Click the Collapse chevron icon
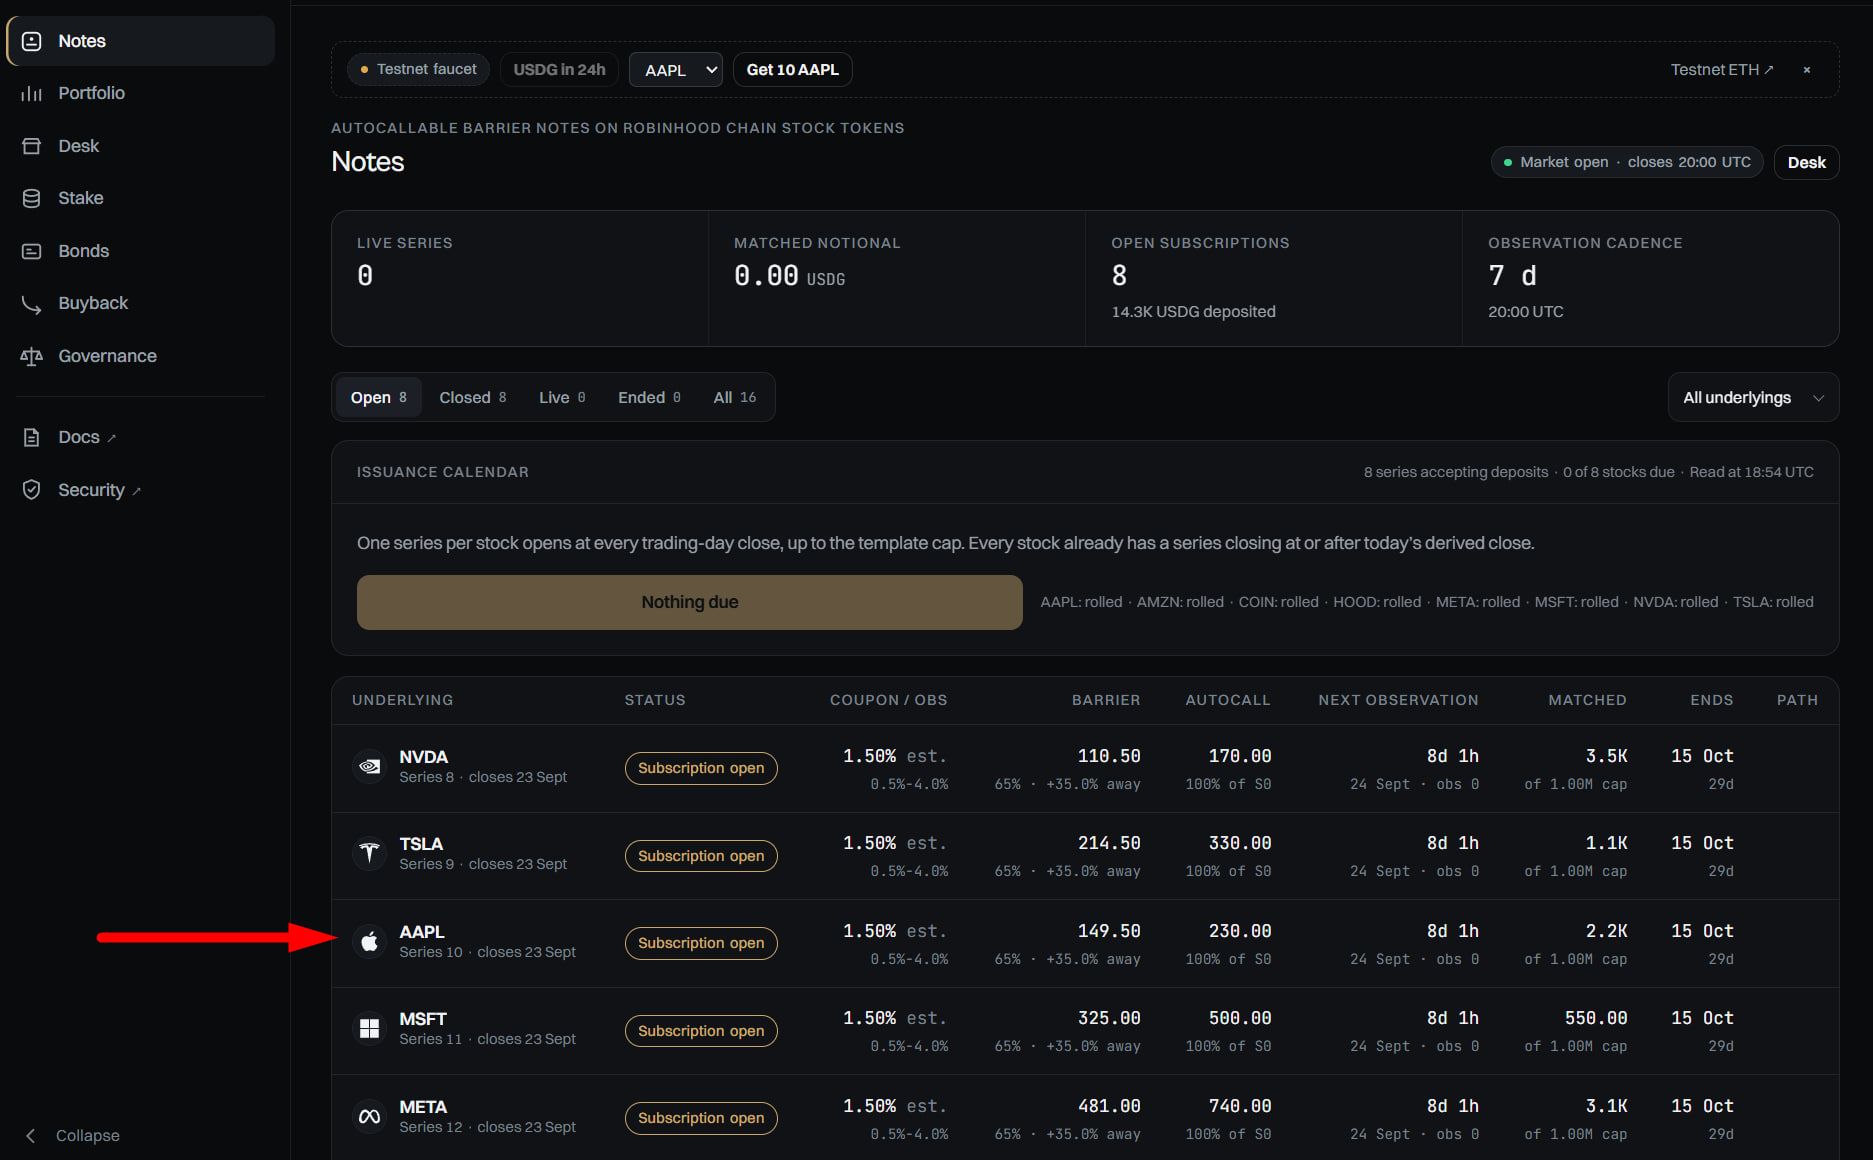The width and height of the screenshot is (1873, 1160). point(31,1135)
